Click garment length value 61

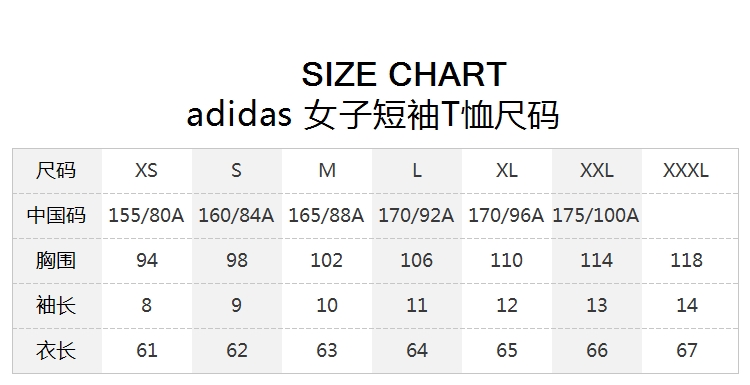[146, 350]
